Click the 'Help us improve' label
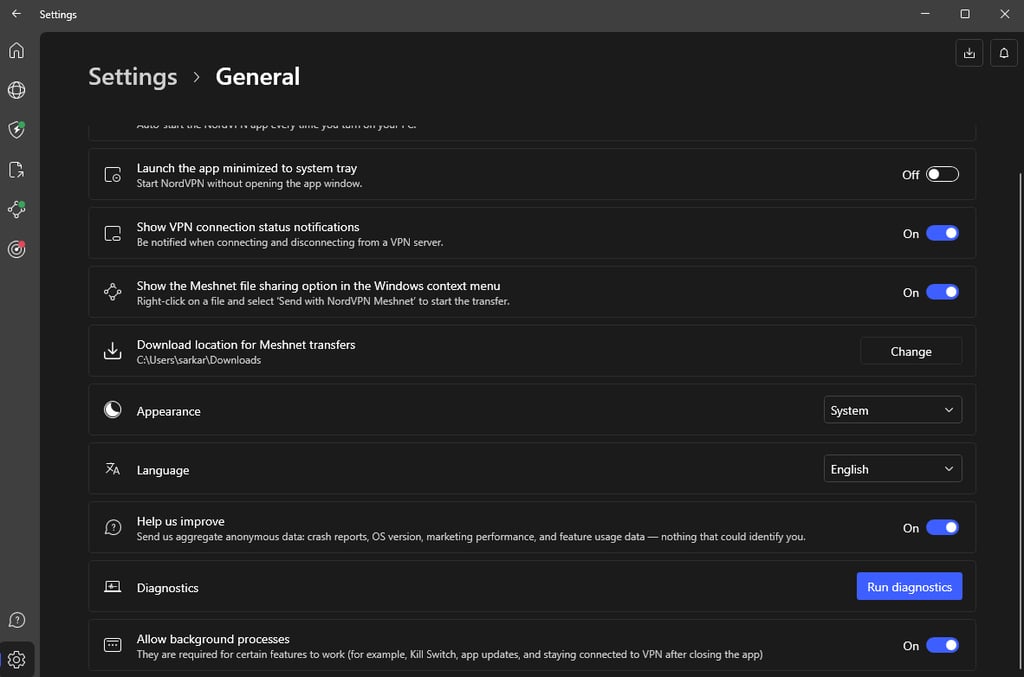 point(180,522)
